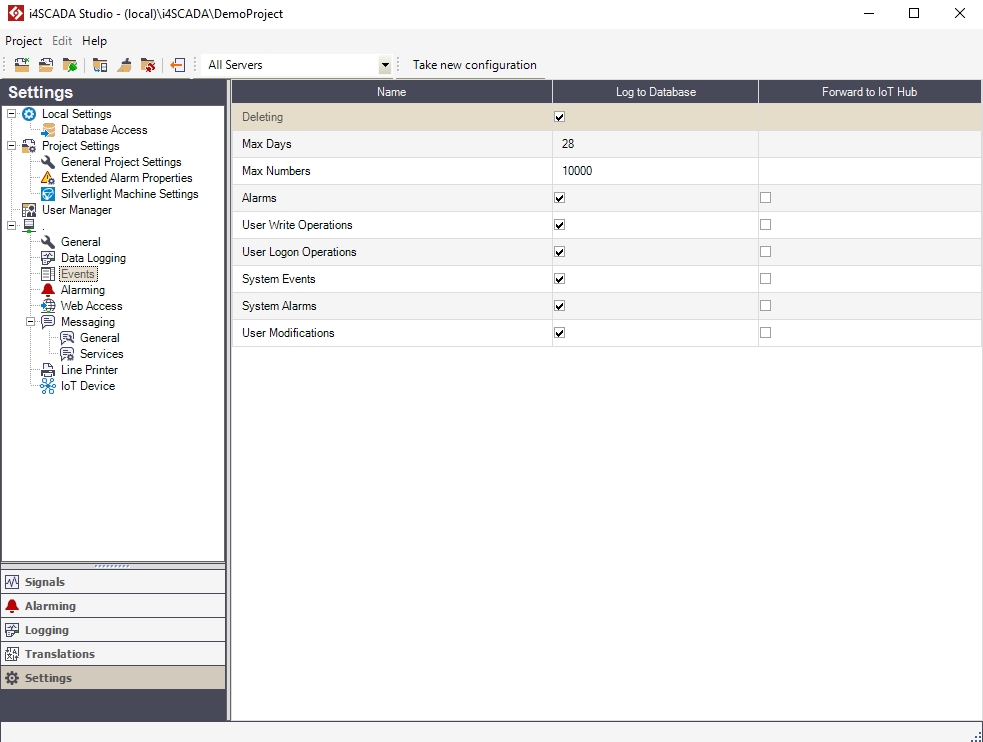
Task: Click the red Alarming bell tree icon
Action: tap(48, 290)
